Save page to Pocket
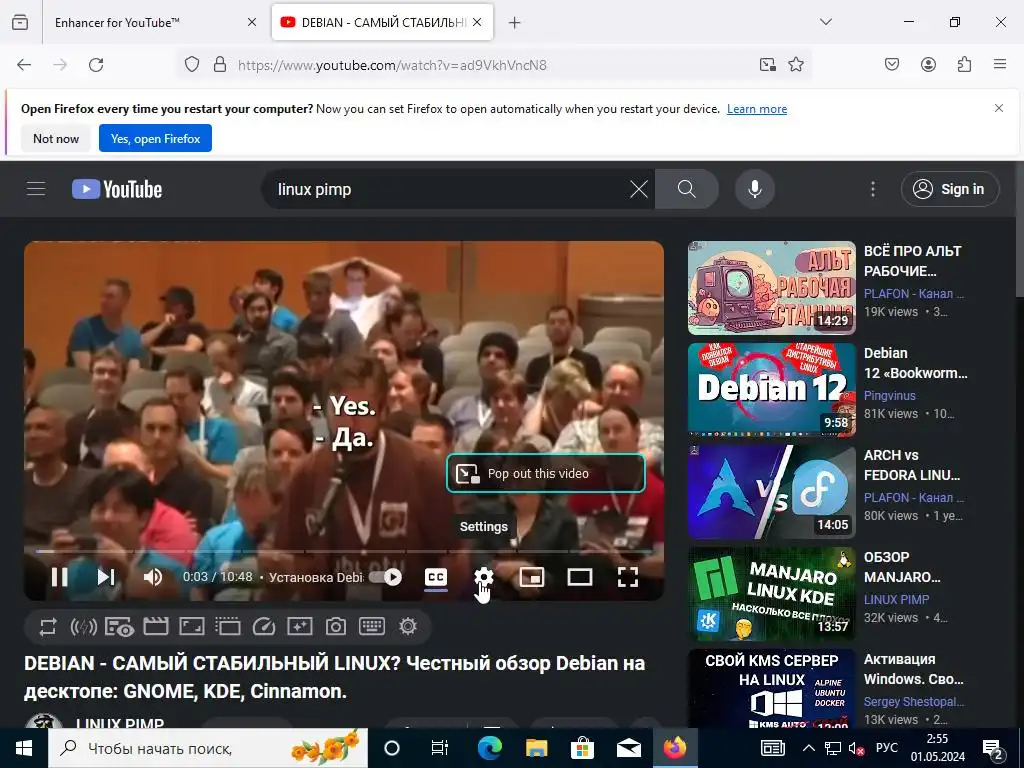The width and height of the screenshot is (1024, 768). [x=892, y=65]
